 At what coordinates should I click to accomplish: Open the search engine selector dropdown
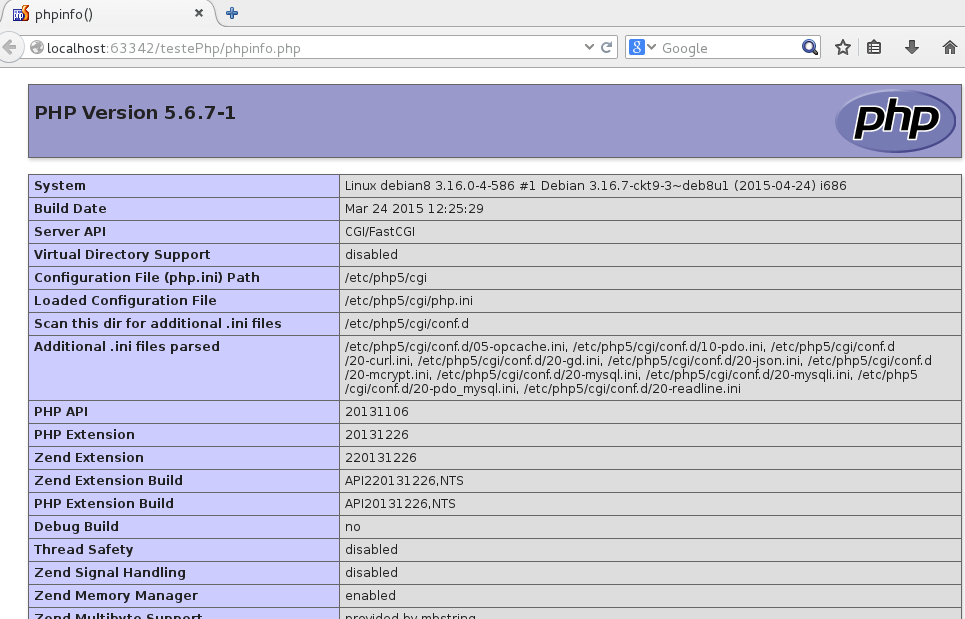(643, 47)
